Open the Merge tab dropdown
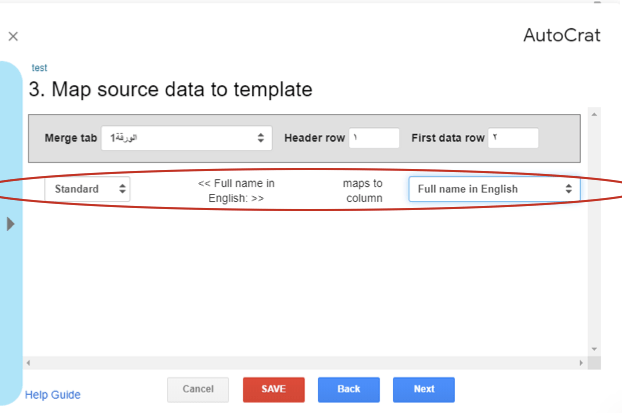Screen dimensions: 622x413 tap(186, 138)
